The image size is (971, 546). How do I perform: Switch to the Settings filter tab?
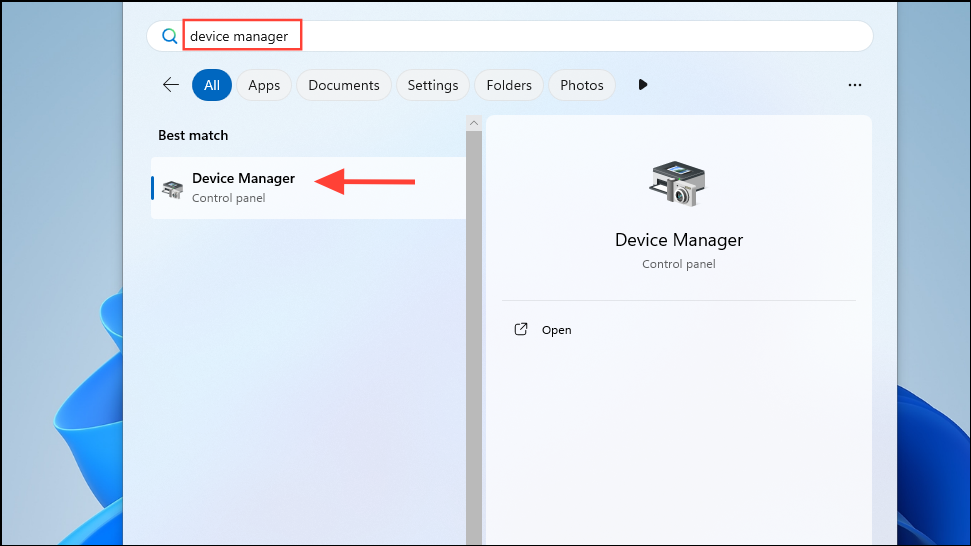(x=433, y=85)
